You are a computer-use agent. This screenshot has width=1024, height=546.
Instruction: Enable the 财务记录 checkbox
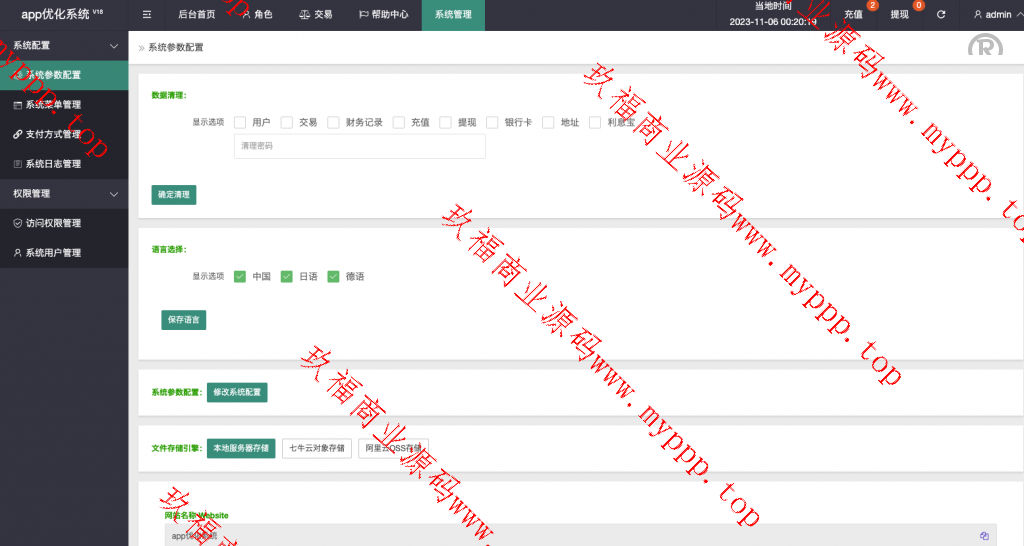[334, 123]
